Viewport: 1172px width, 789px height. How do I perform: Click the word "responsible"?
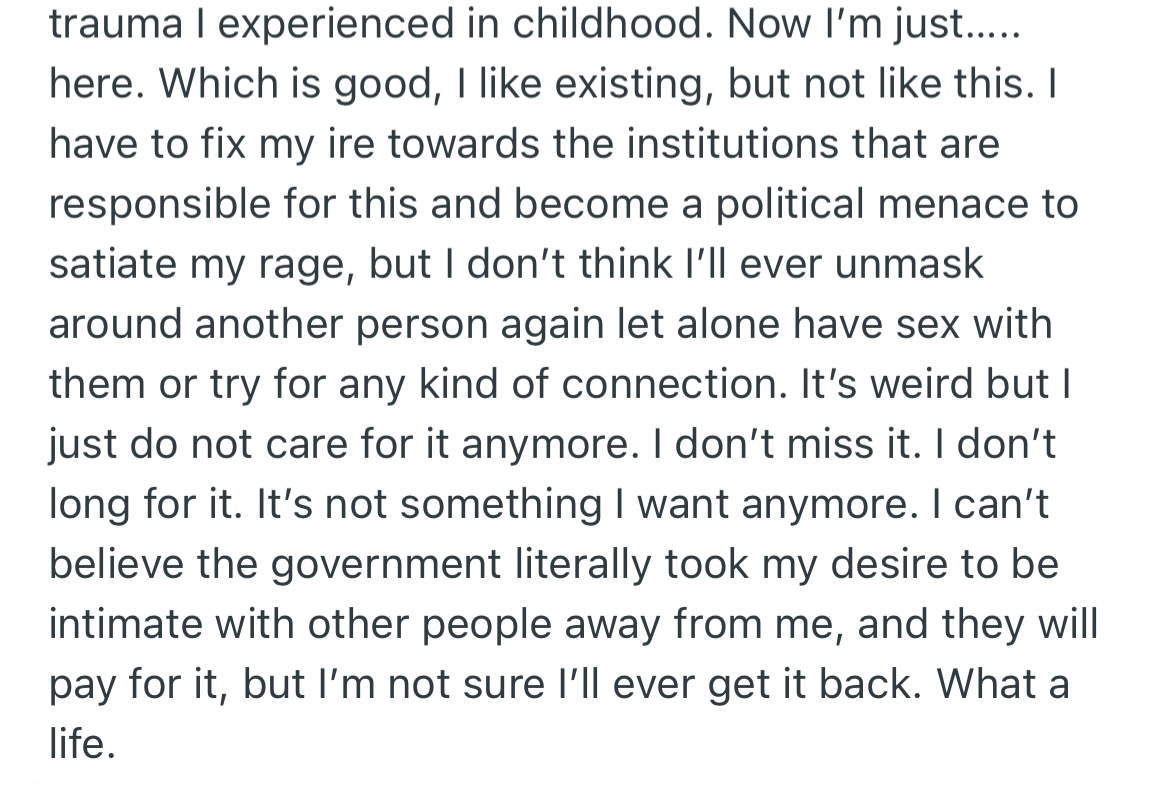click(160, 205)
